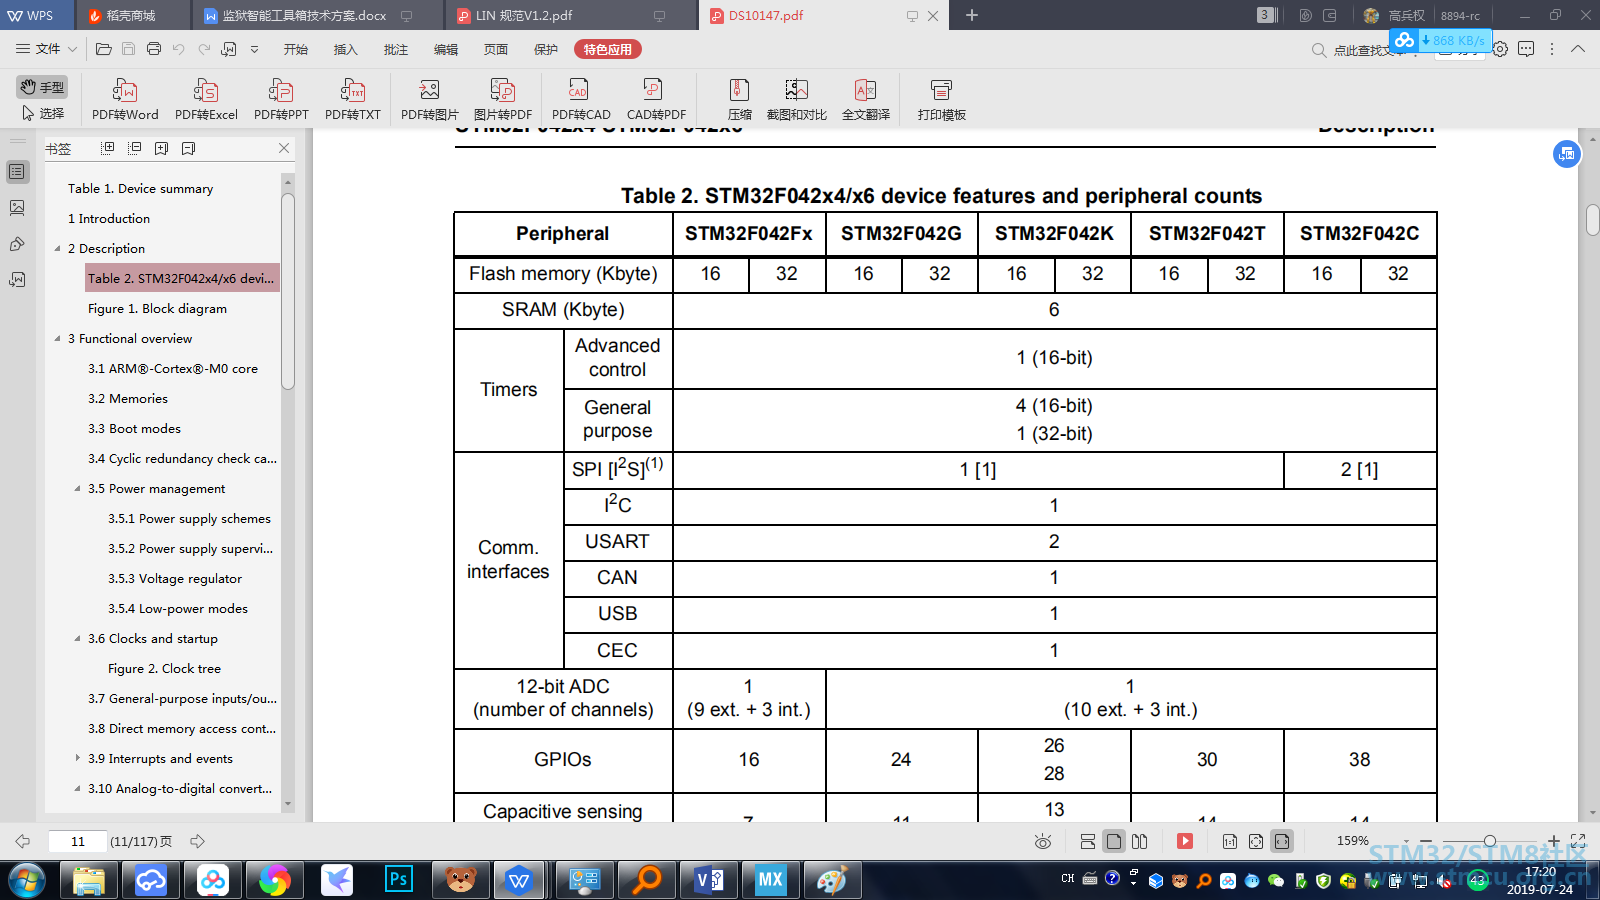1600x900 pixels.
Task: Select the 特色应用 ribbon tab
Action: [x=608, y=49]
